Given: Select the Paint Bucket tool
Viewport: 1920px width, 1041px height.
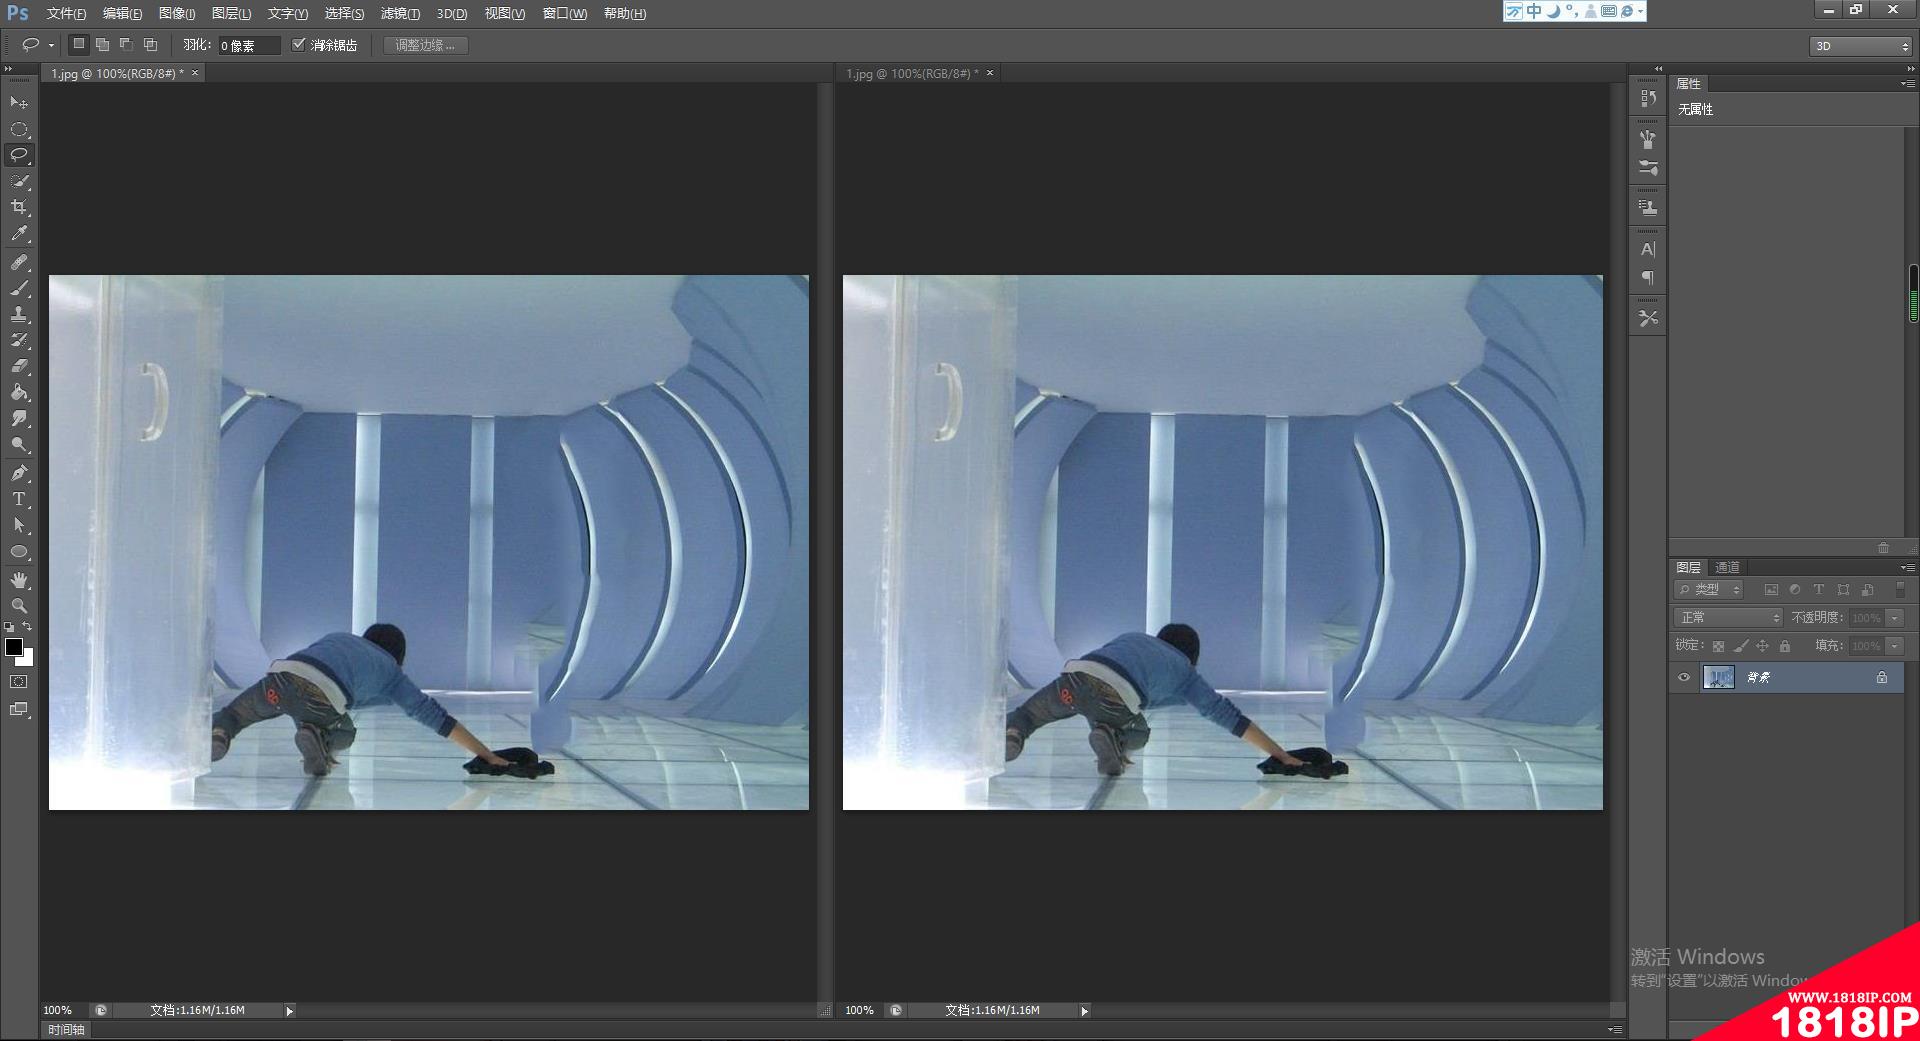Looking at the screenshot, I should 19,392.
